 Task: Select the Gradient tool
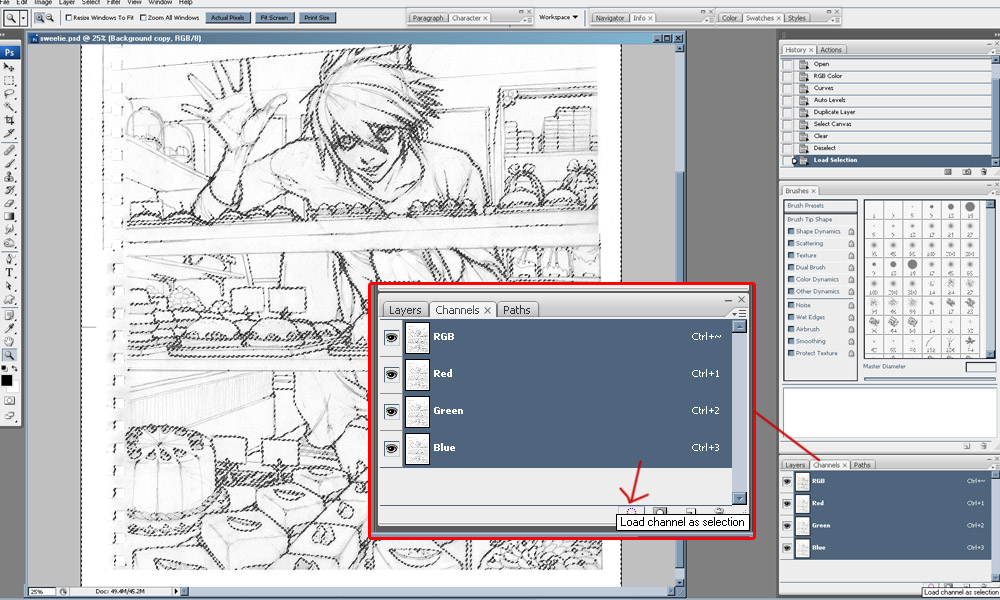[9, 217]
